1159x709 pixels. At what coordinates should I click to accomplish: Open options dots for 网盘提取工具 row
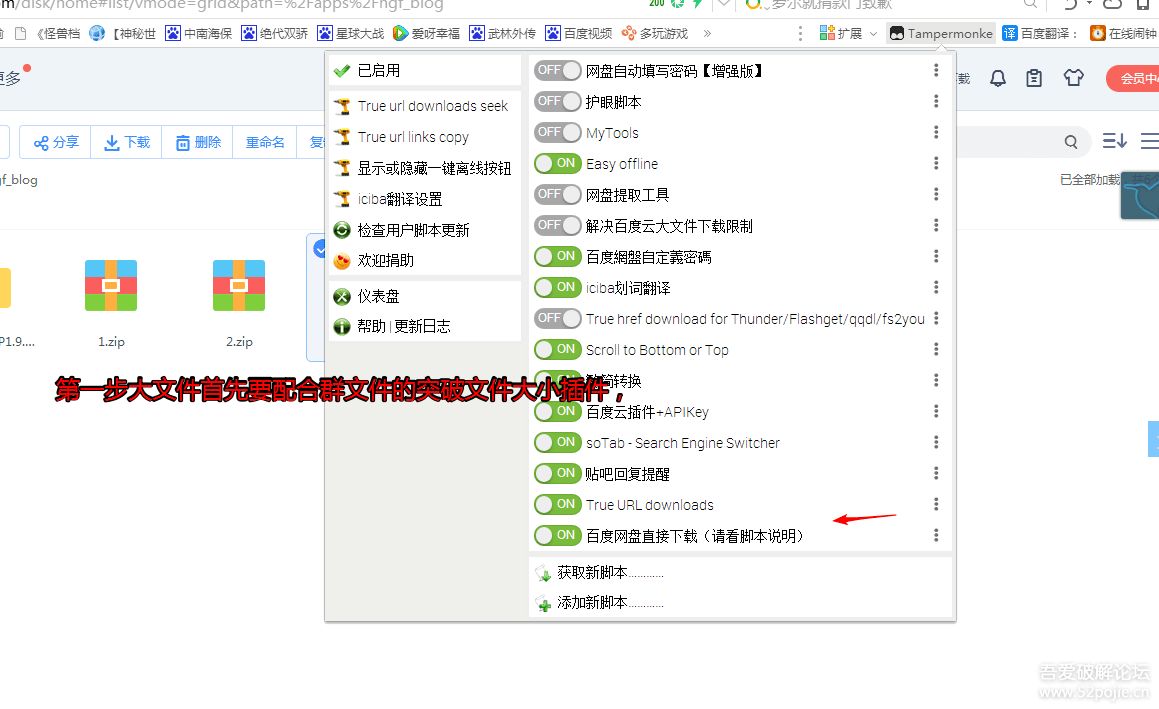coord(936,194)
